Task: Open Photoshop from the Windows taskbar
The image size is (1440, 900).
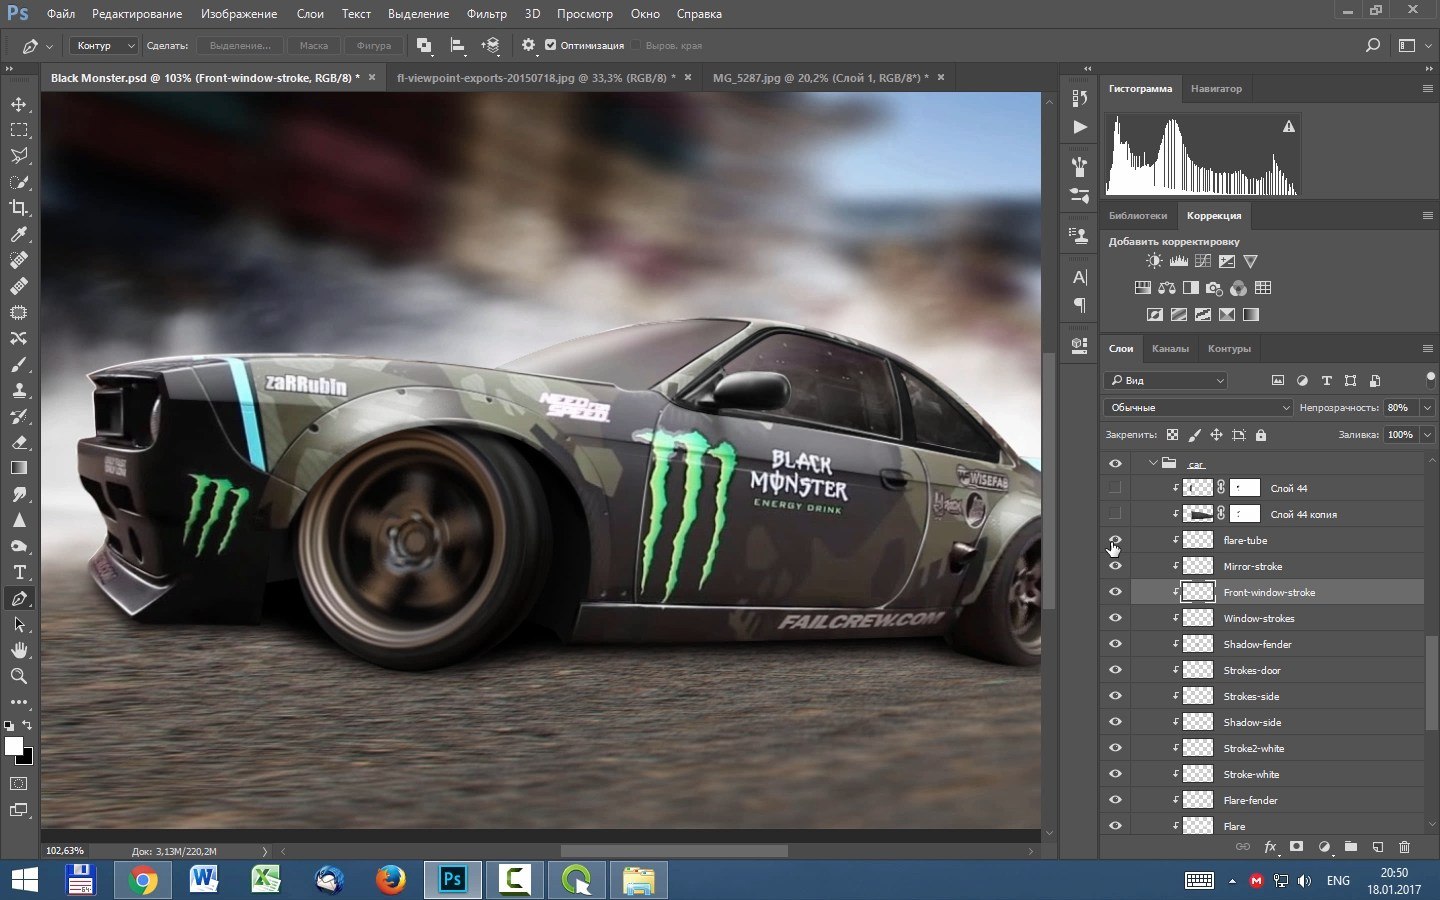Action: pyautogui.click(x=453, y=880)
